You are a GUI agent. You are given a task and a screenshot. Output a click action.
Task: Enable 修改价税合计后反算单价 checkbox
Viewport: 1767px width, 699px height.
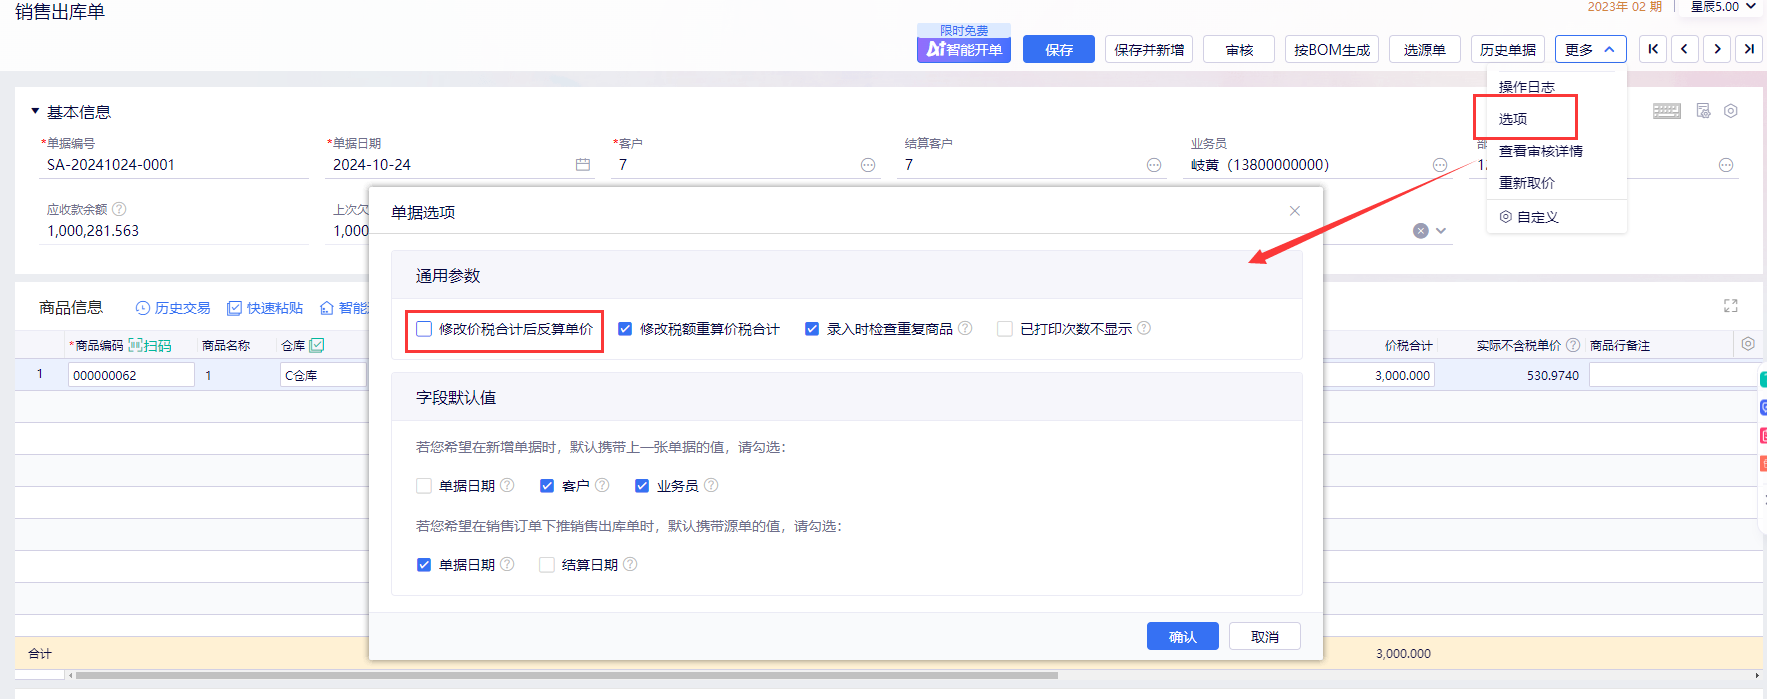424,329
